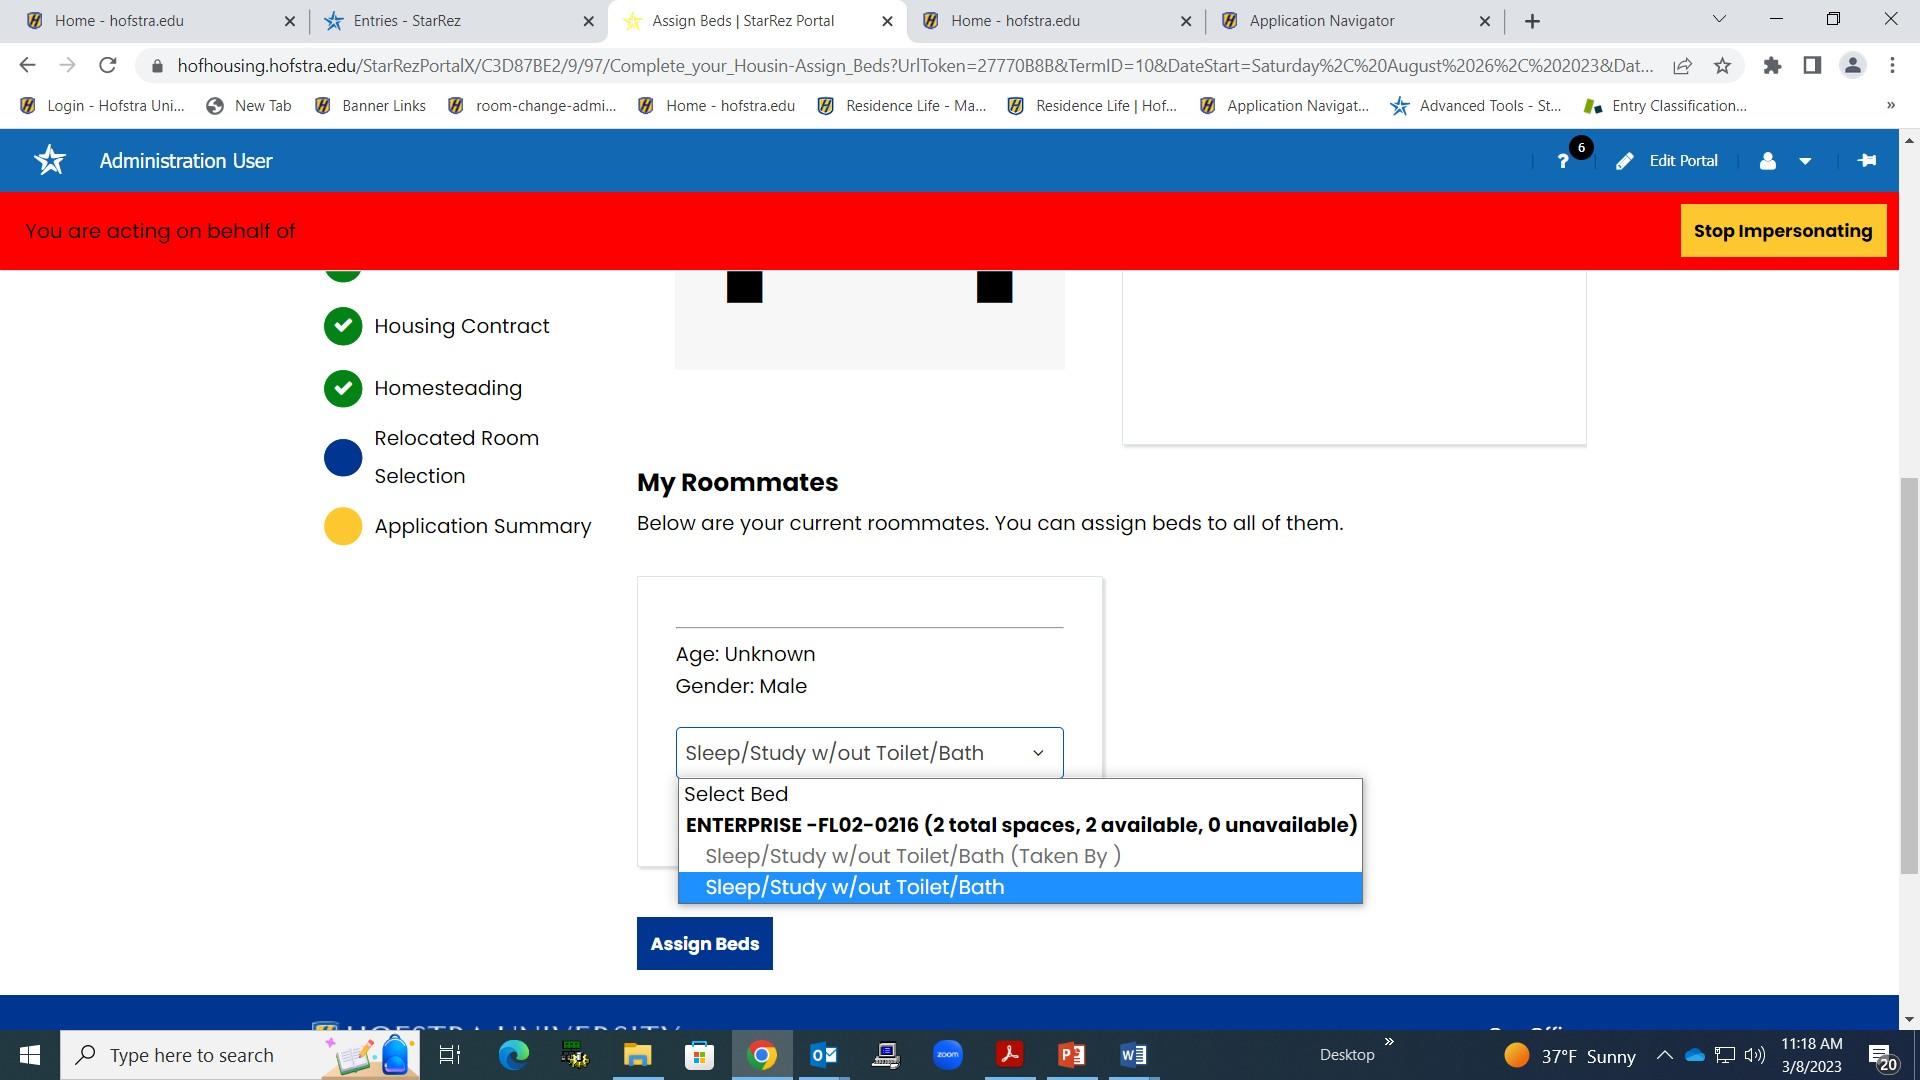Go to Housing Contract step

461,326
